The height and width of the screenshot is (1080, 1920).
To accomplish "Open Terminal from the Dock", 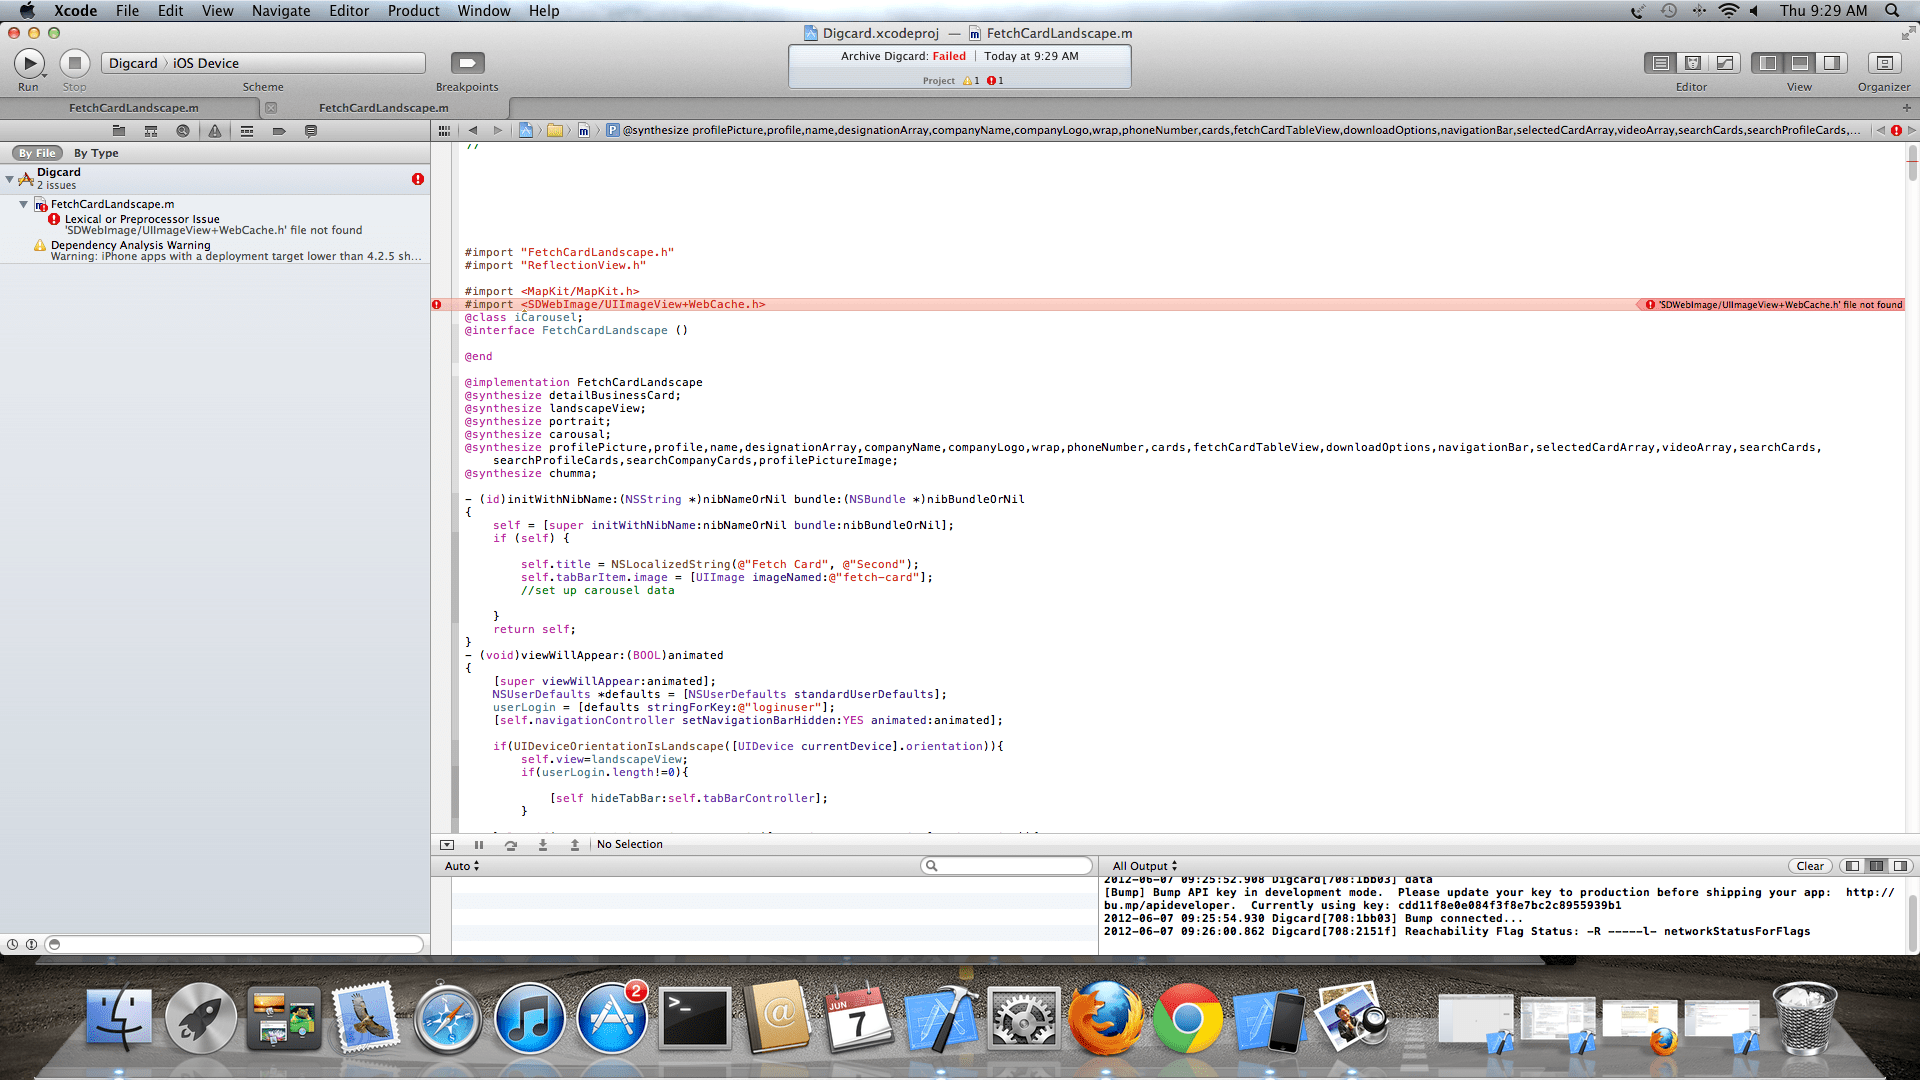I will click(x=694, y=1020).
